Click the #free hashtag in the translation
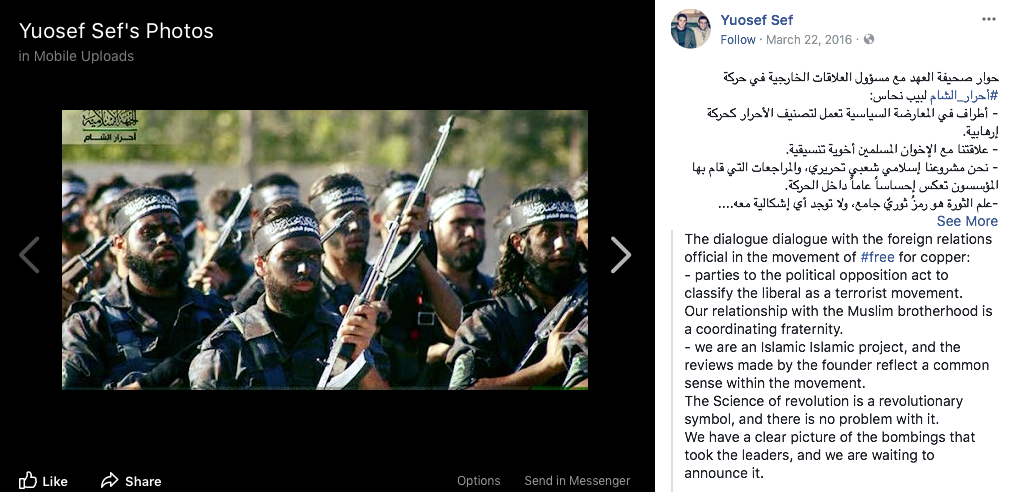The height and width of the screenshot is (492, 1015). pos(877,257)
